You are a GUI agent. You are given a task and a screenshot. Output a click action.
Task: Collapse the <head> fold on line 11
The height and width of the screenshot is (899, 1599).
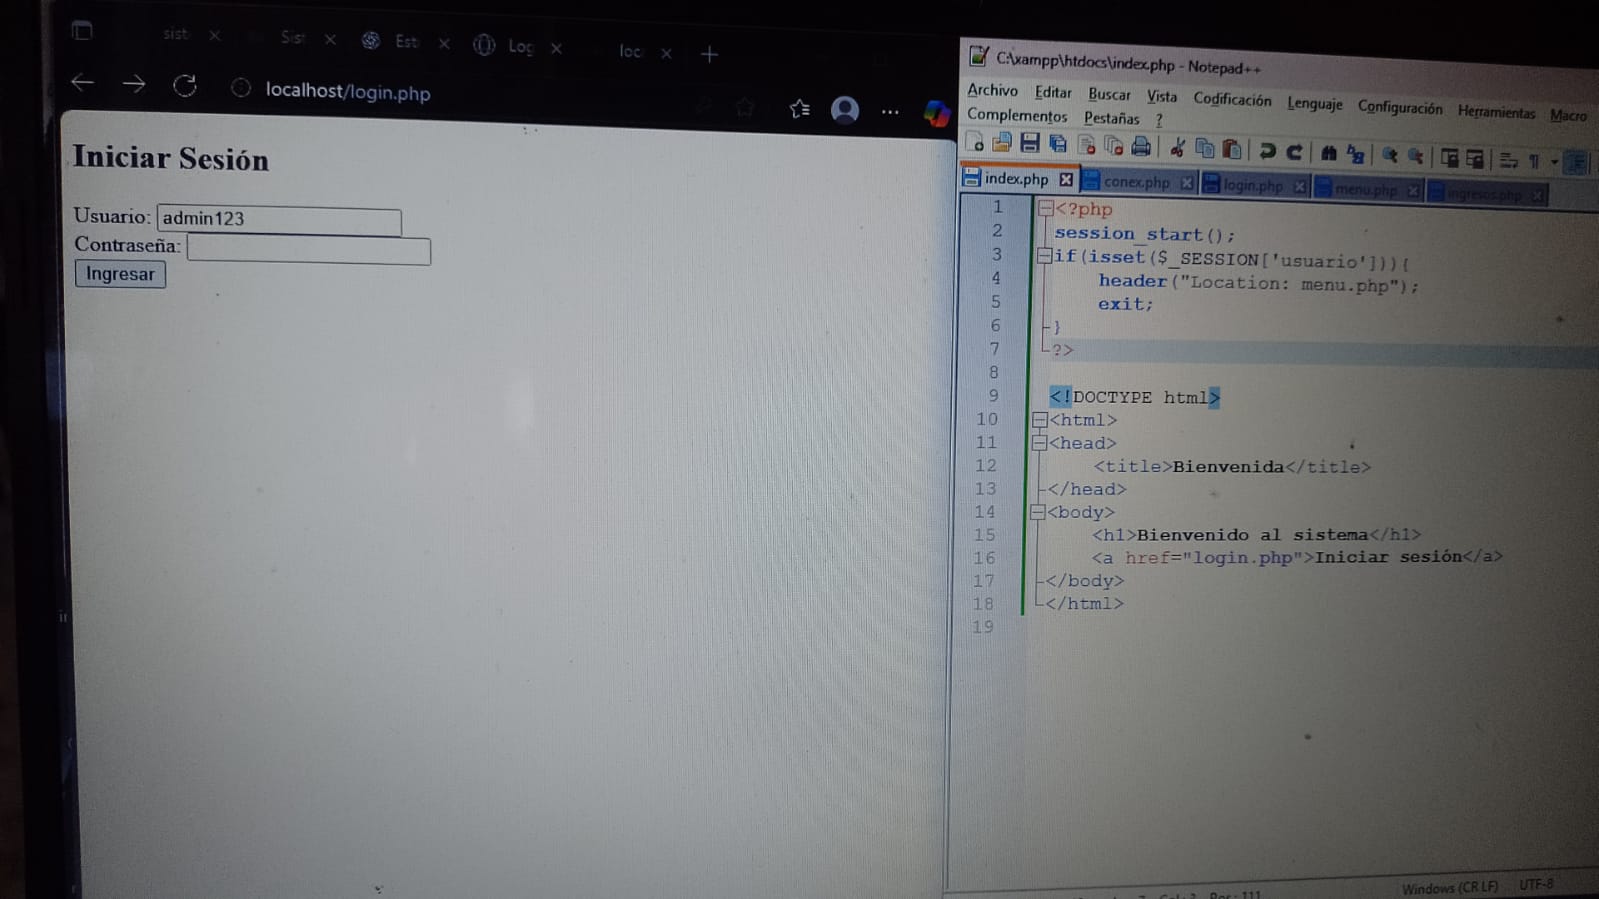coord(1040,443)
